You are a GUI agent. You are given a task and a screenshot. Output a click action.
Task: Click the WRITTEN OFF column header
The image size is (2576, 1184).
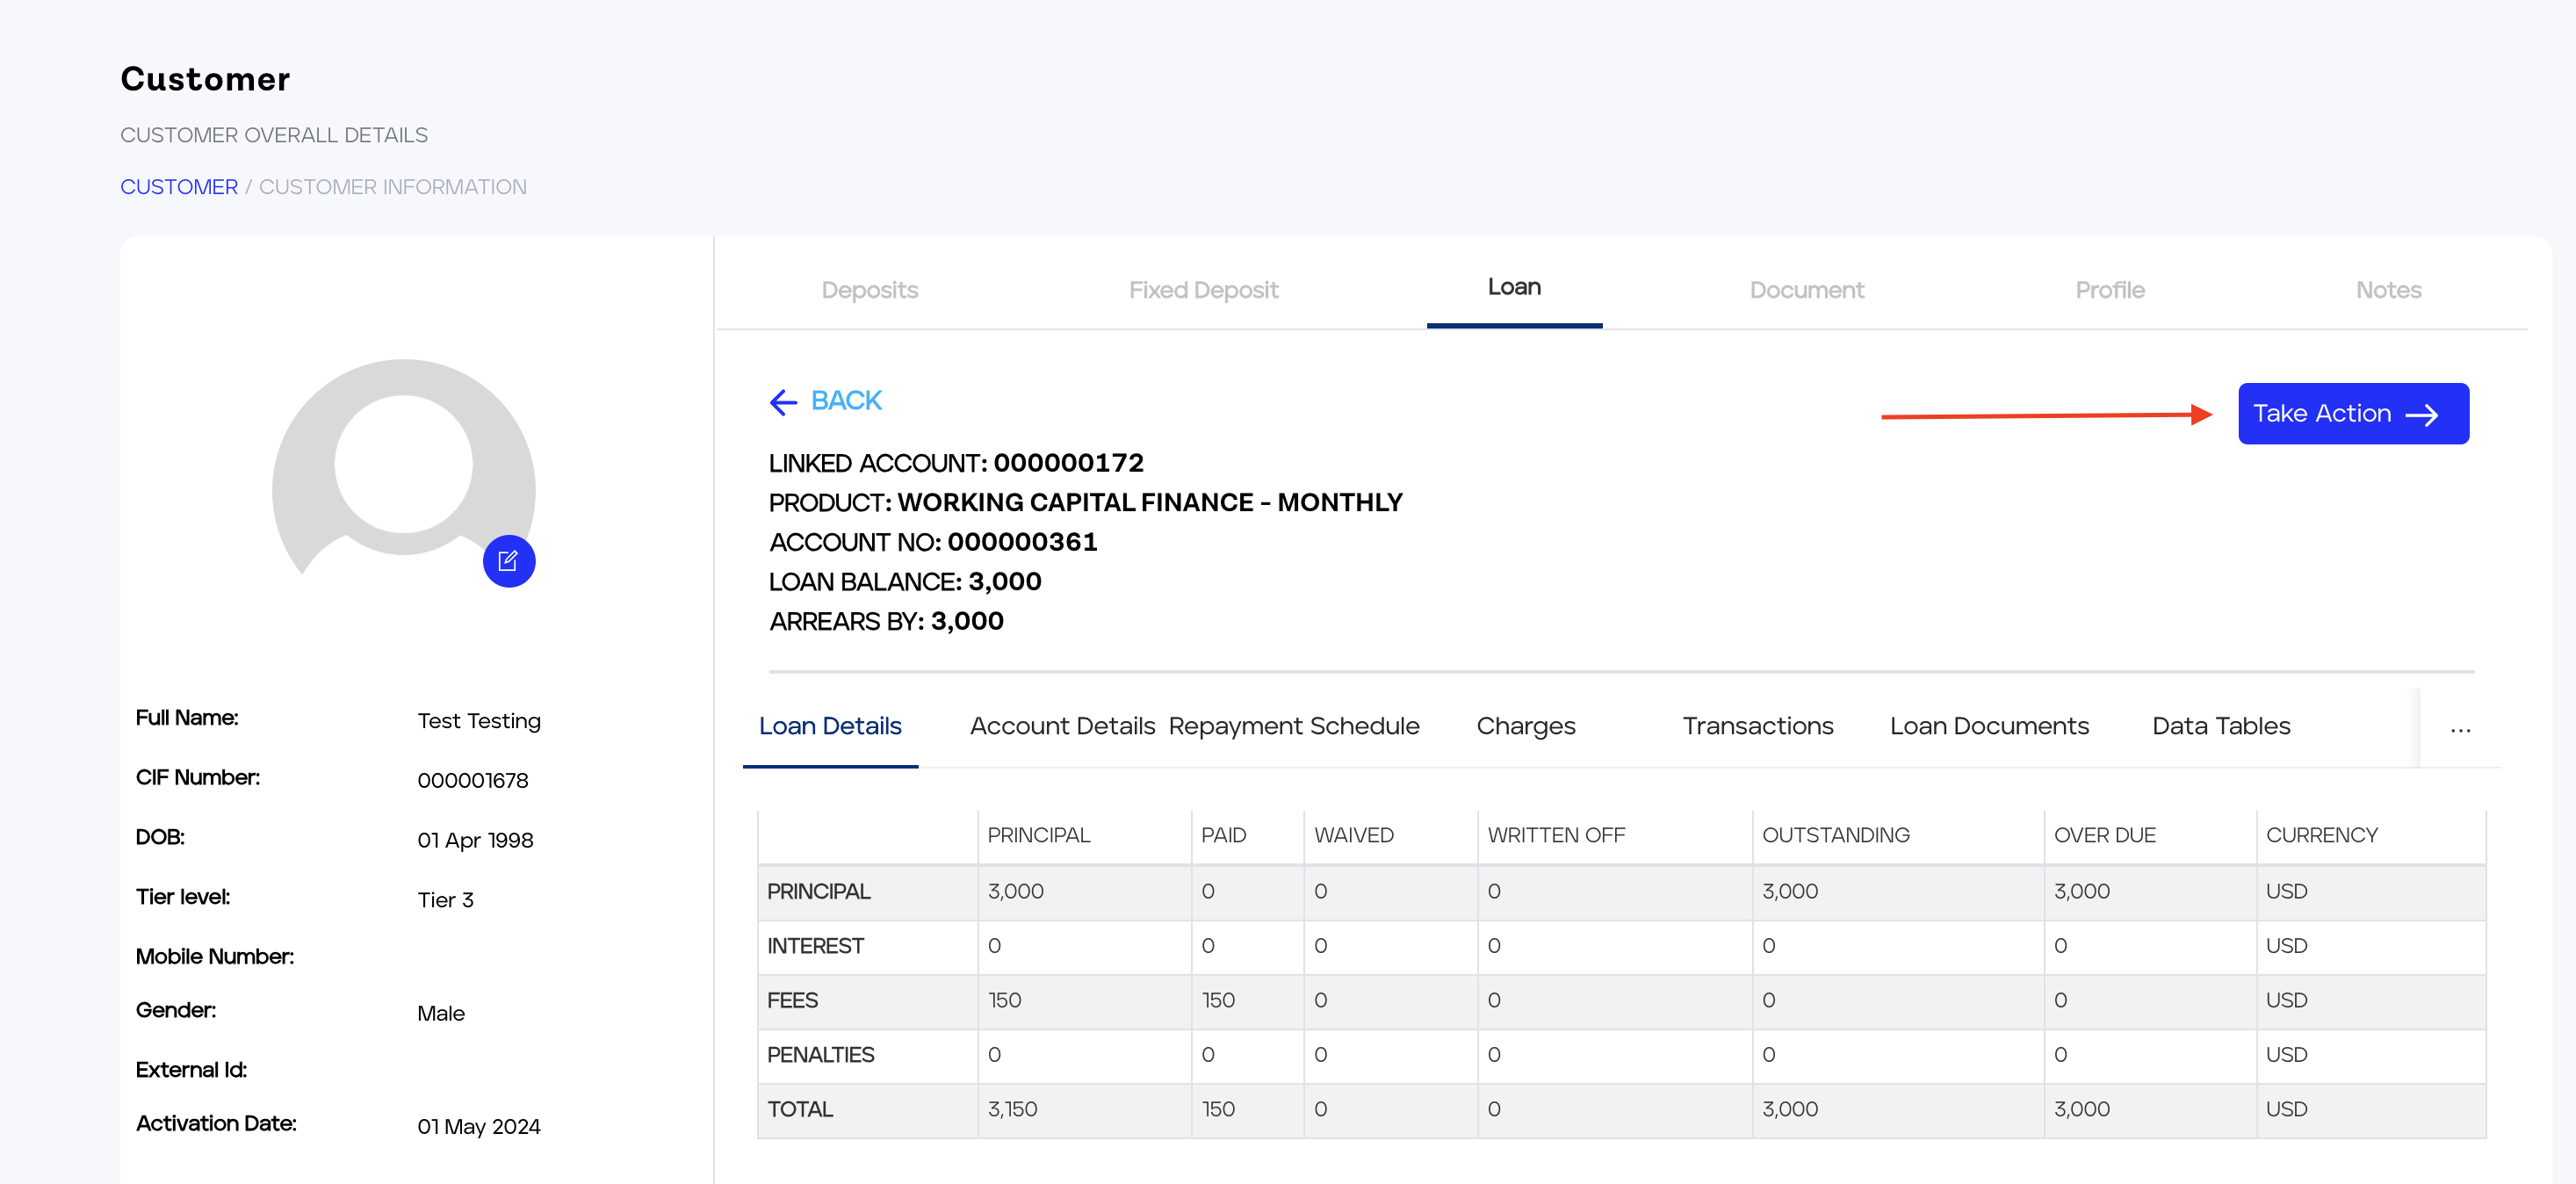coord(1556,835)
